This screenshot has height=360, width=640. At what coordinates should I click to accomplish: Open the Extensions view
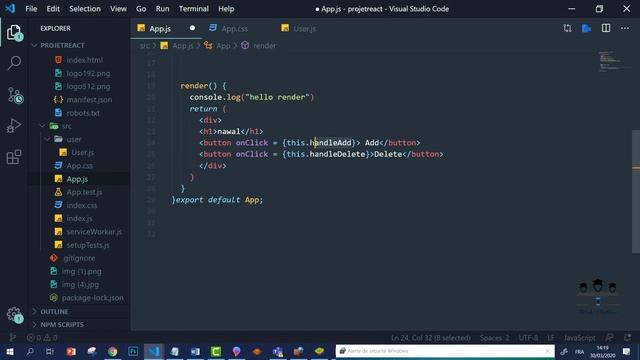(x=14, y=157)
